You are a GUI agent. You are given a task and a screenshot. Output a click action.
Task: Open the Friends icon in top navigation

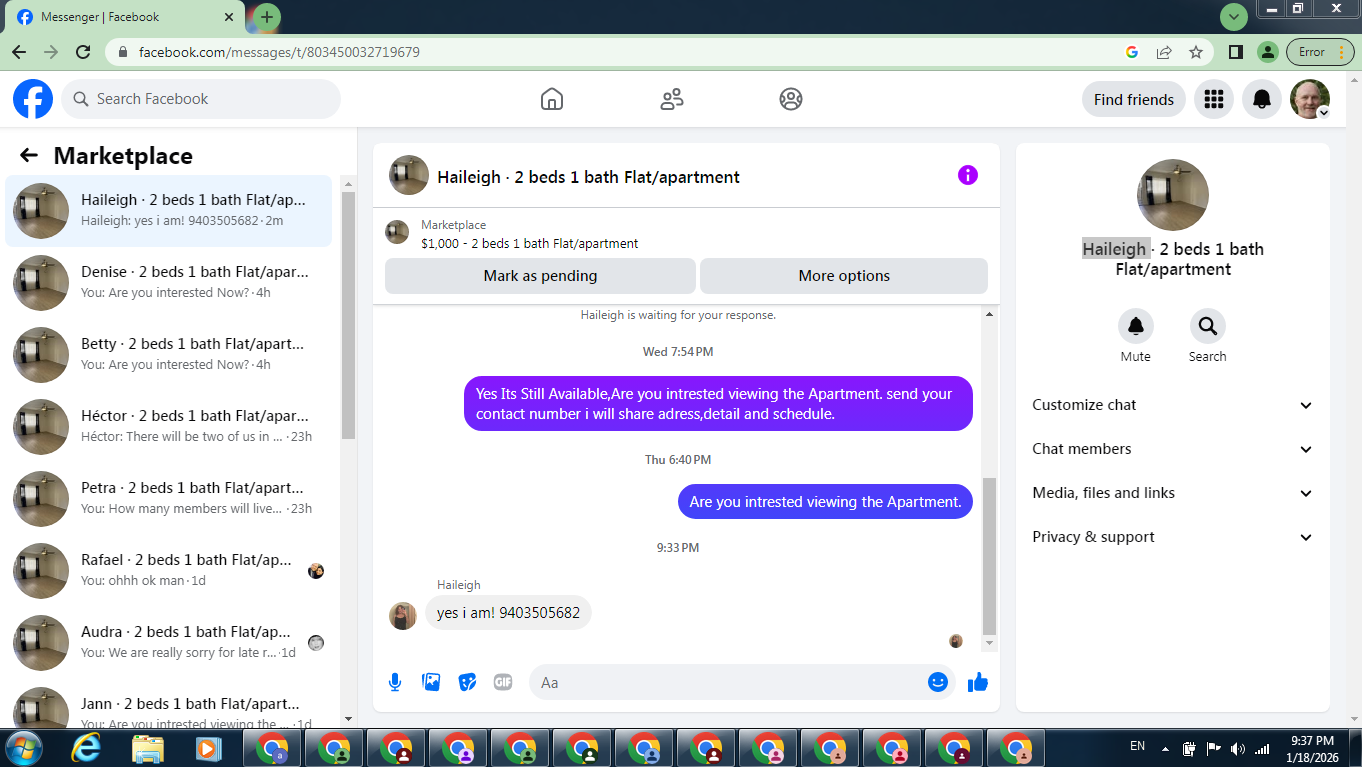coord(672,99)
